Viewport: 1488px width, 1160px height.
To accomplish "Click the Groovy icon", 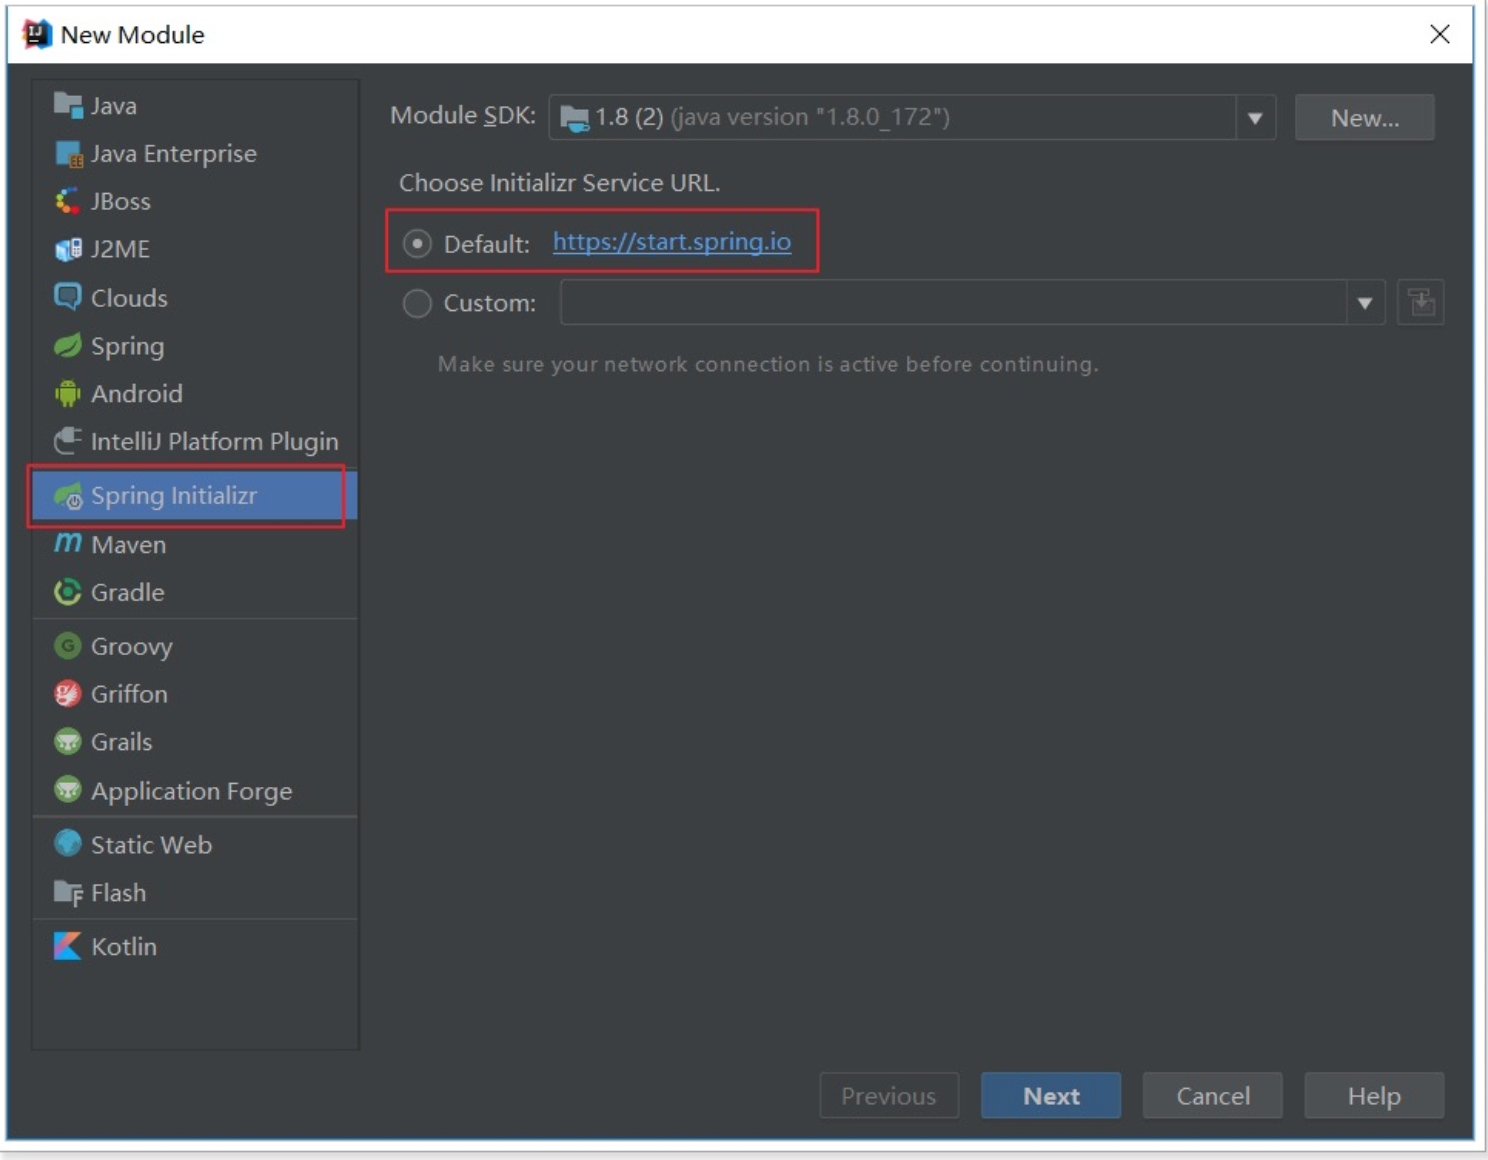I will 68,646.
